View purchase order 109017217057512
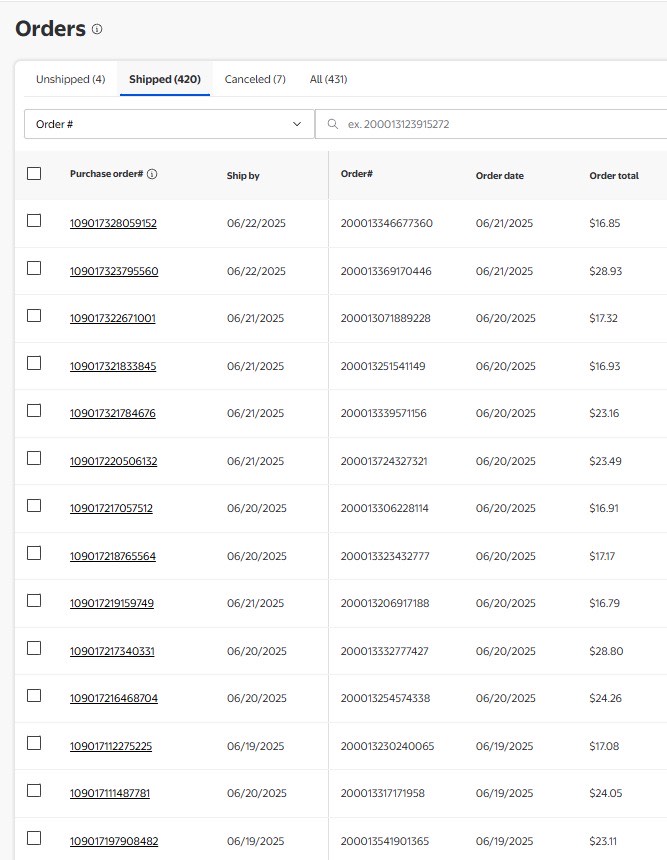The width and height of the screenshot is (667, 860). pyautogui.click(x=111, y=508)
